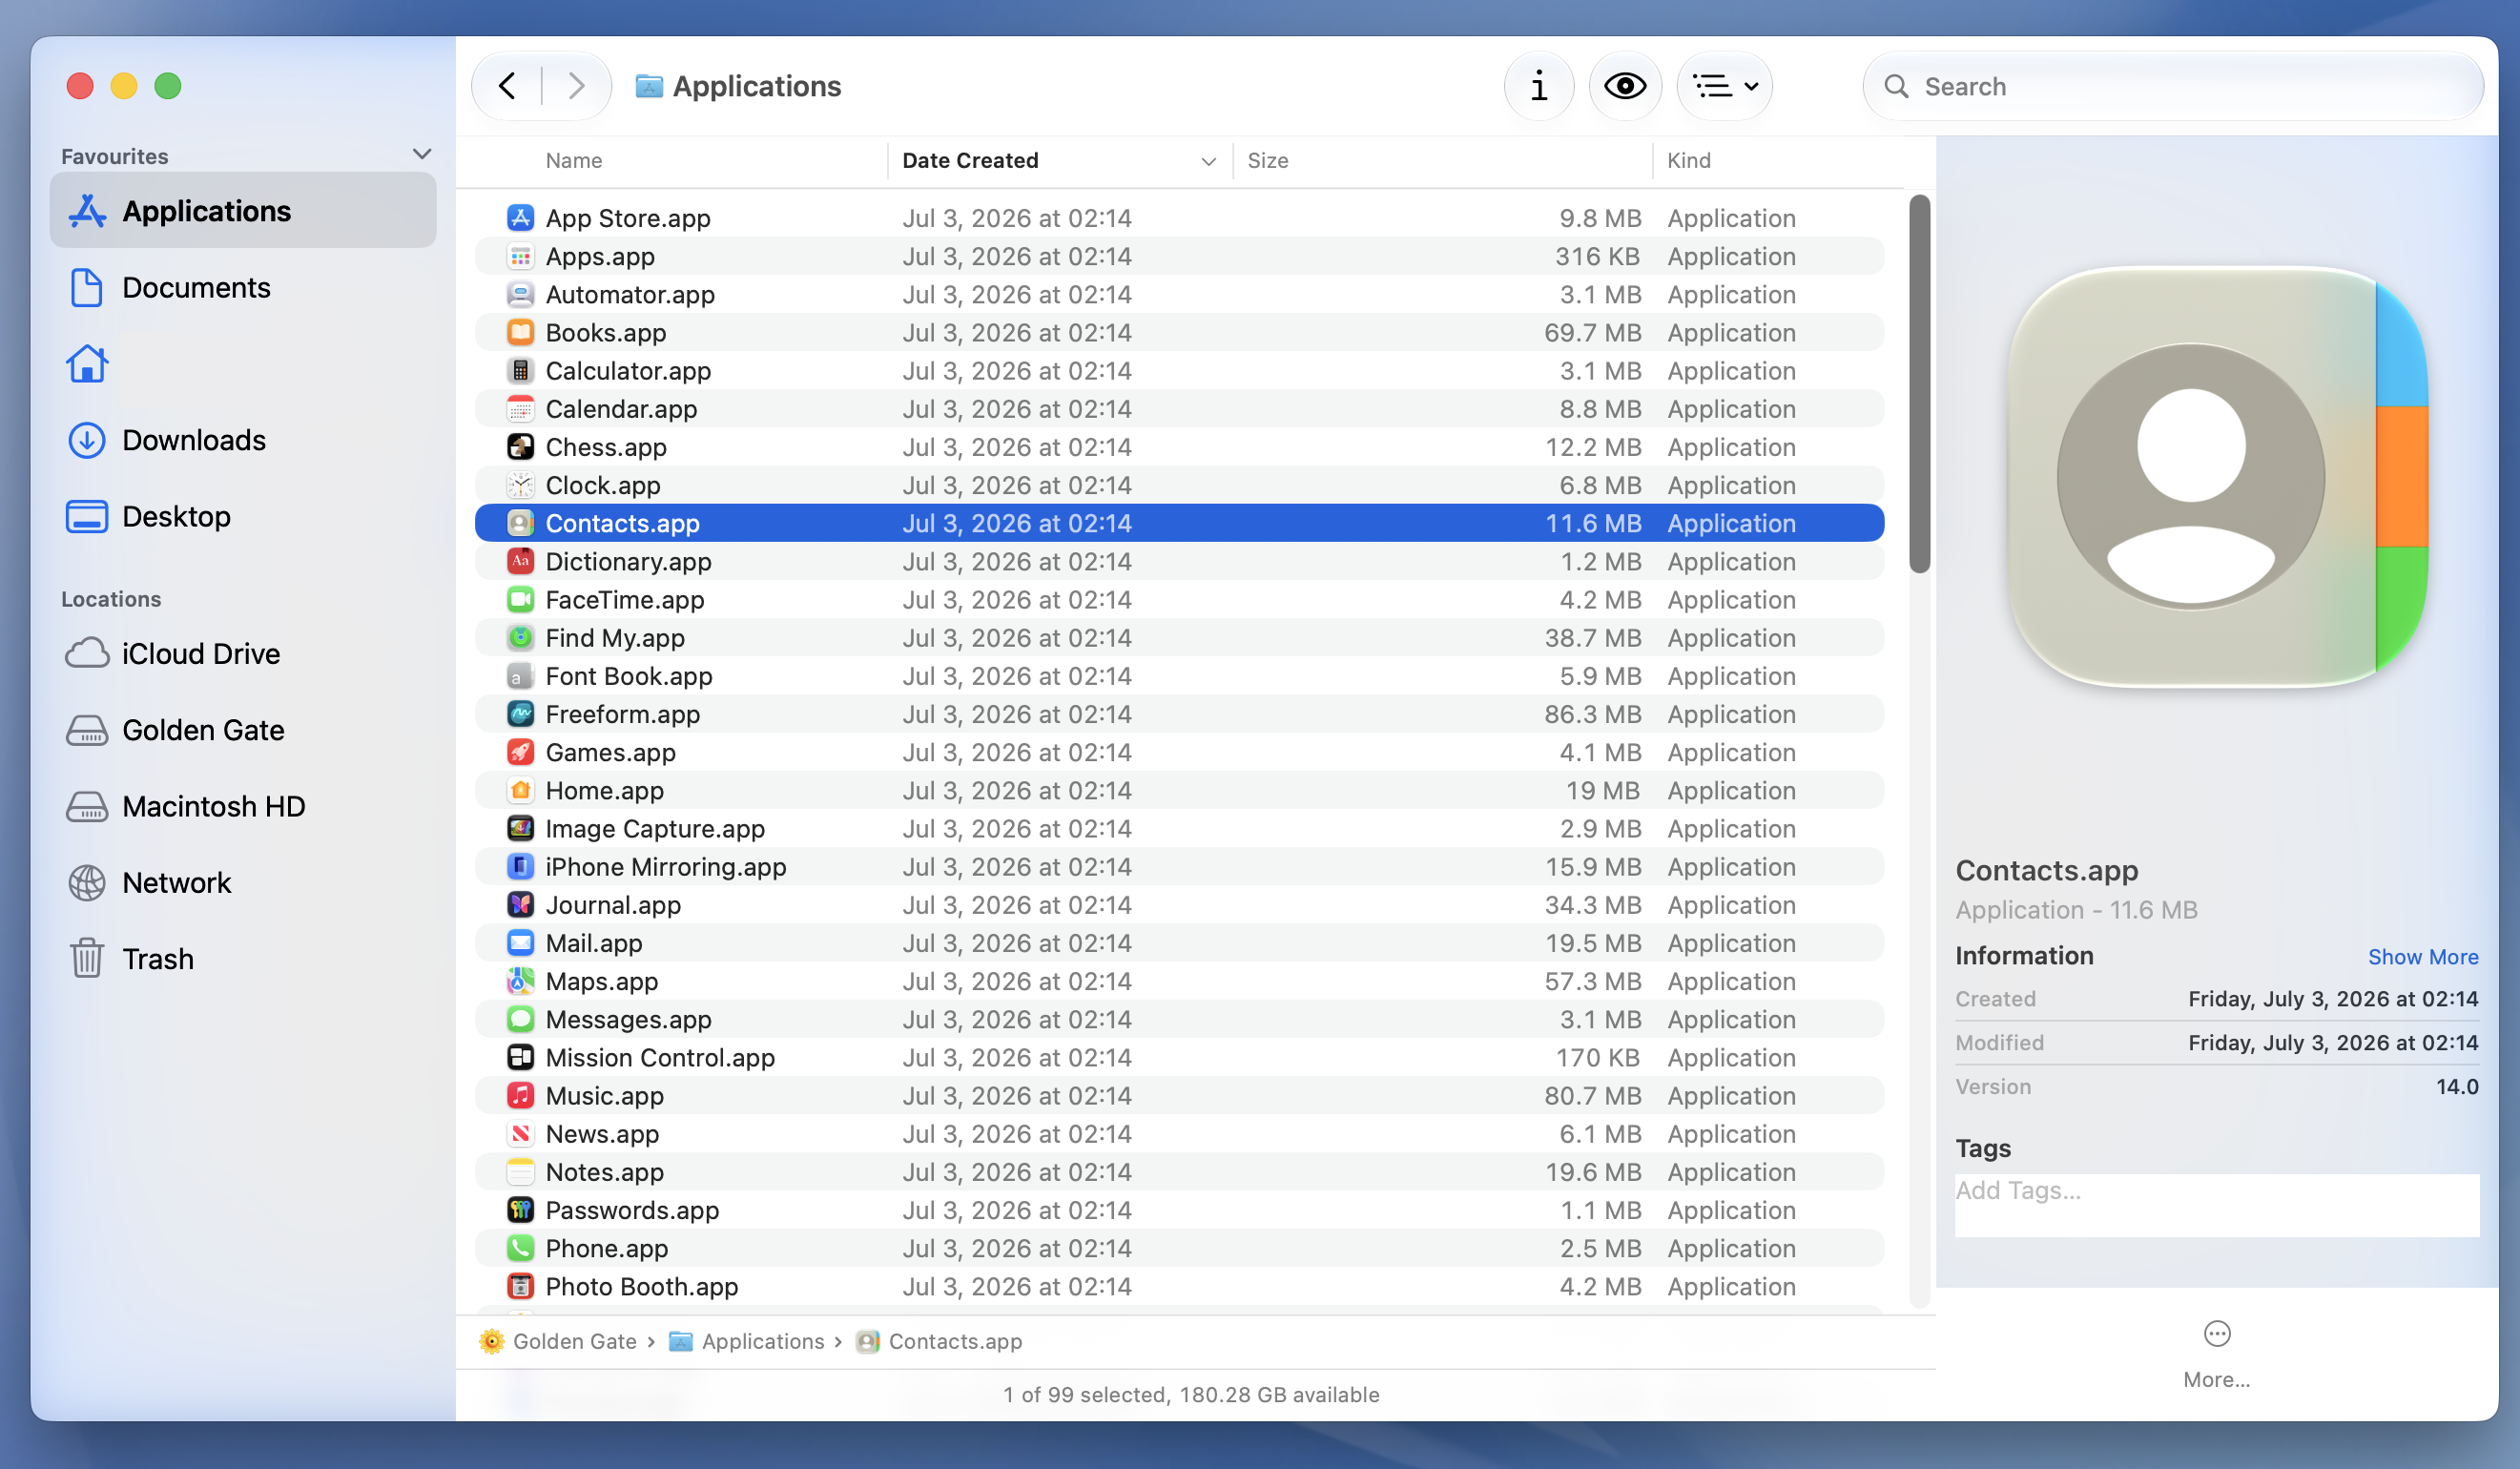Open the Get Info button
This screenshot has height=1469, width=2520.
[x=1538, y=86]
